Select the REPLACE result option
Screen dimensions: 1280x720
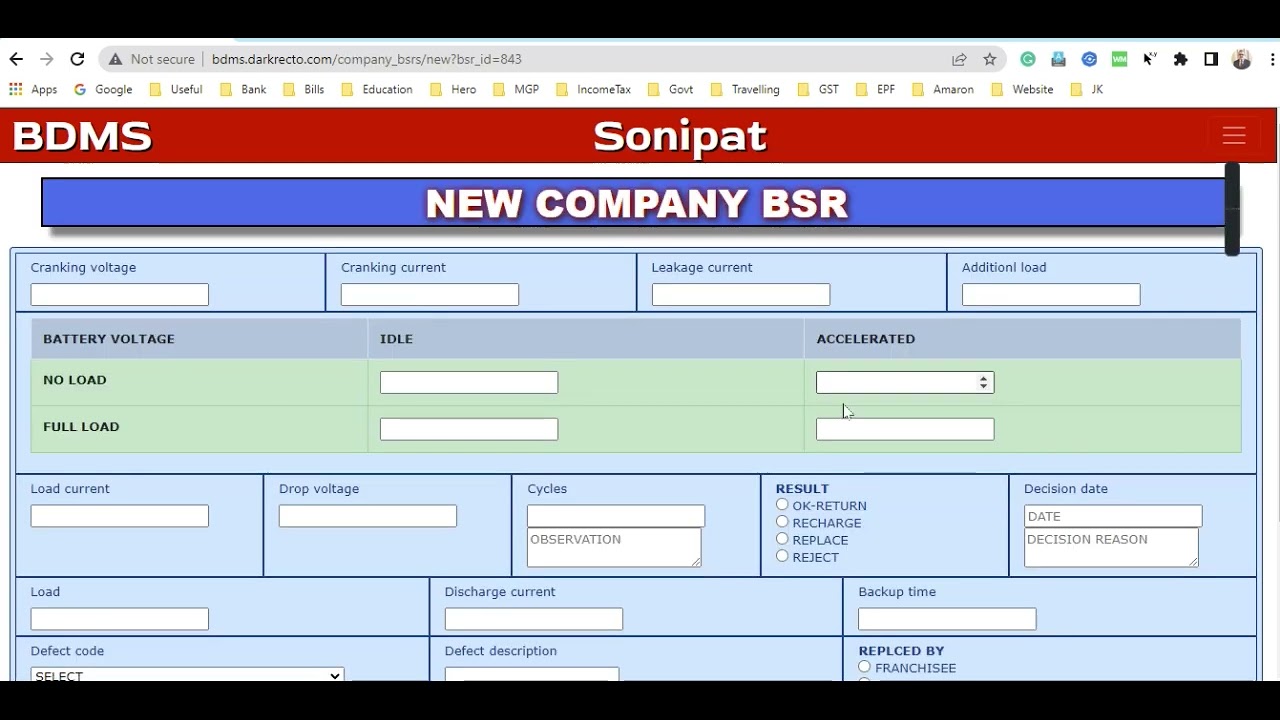point(782,539)
